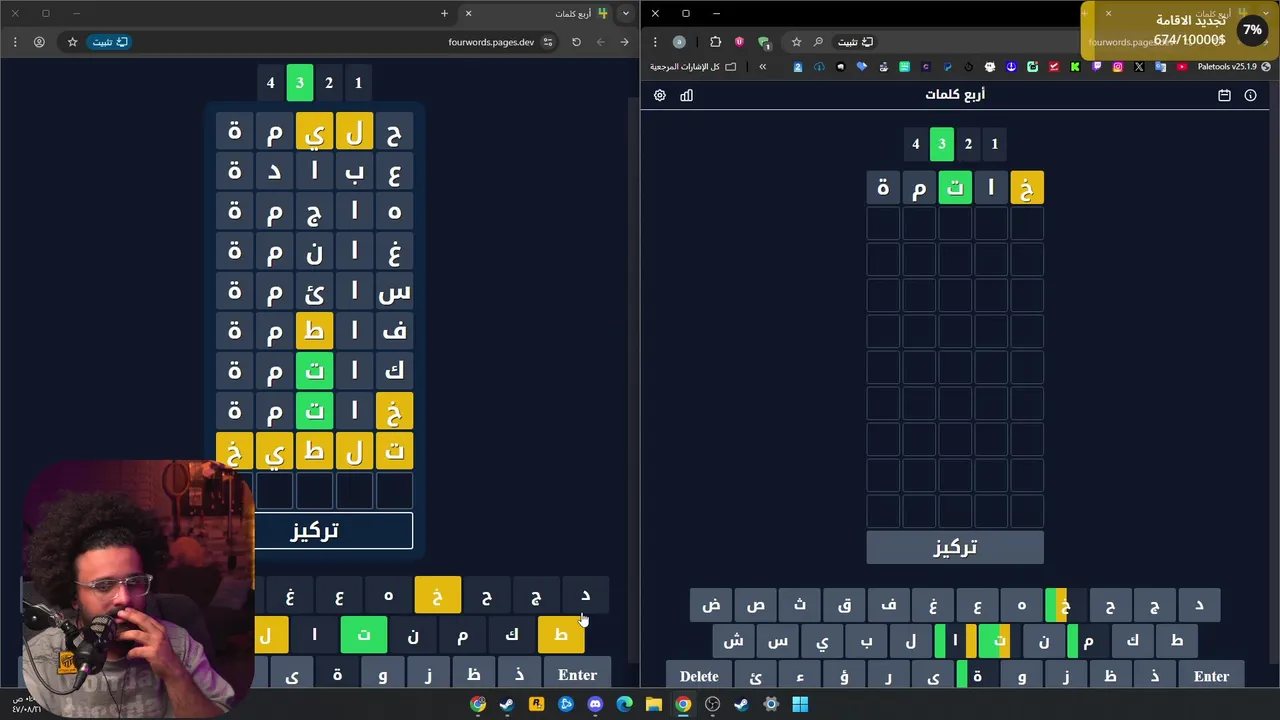Open Microsoft Edge from the taskbar
Image resolution: width=1280 pixels, height=720 pixels.
tap(624, 704)
